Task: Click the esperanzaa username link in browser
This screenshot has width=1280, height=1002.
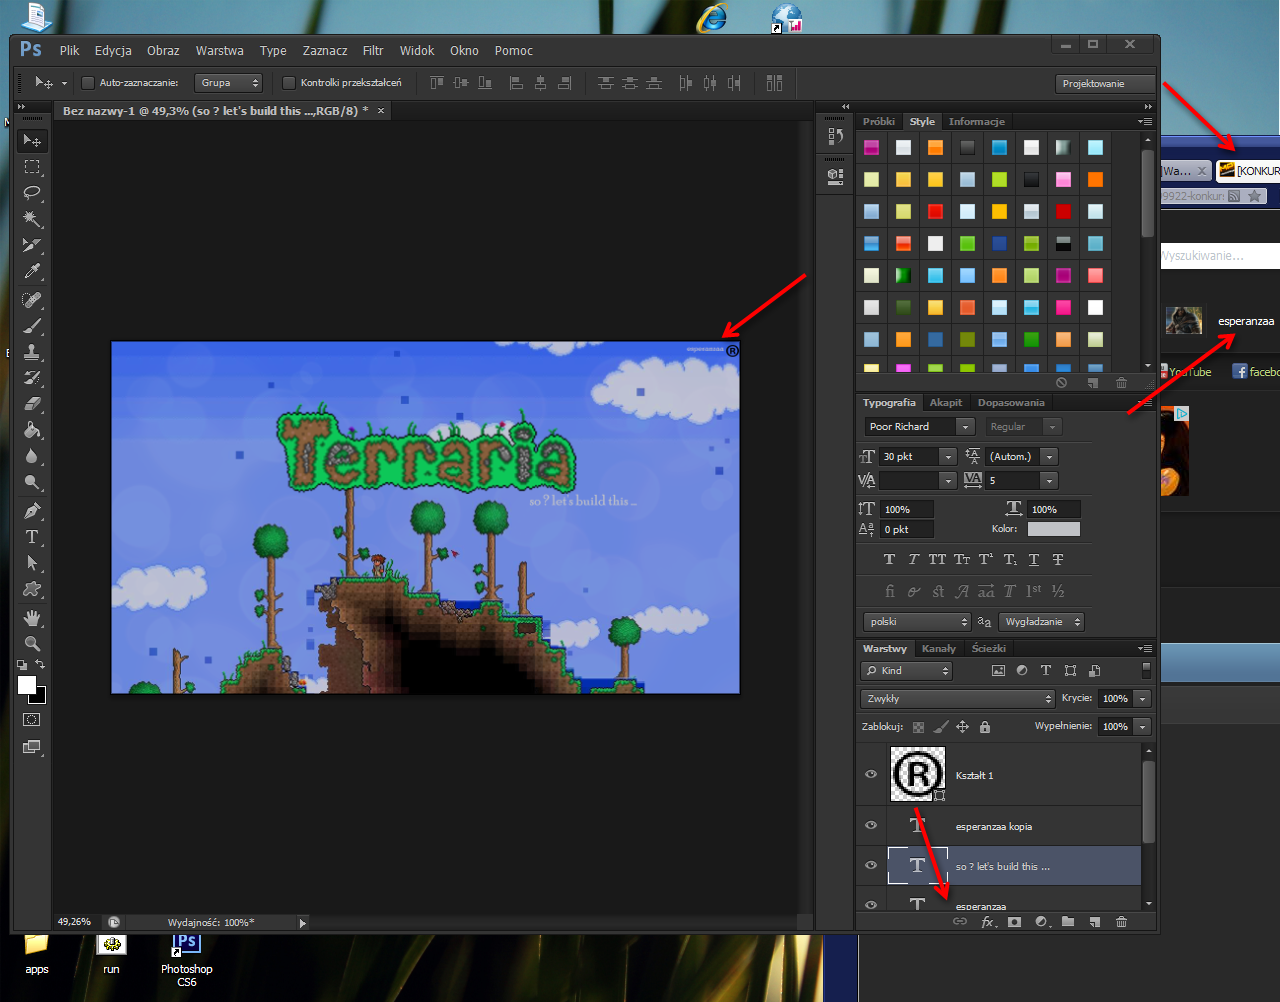Action: coord(1246,321)
